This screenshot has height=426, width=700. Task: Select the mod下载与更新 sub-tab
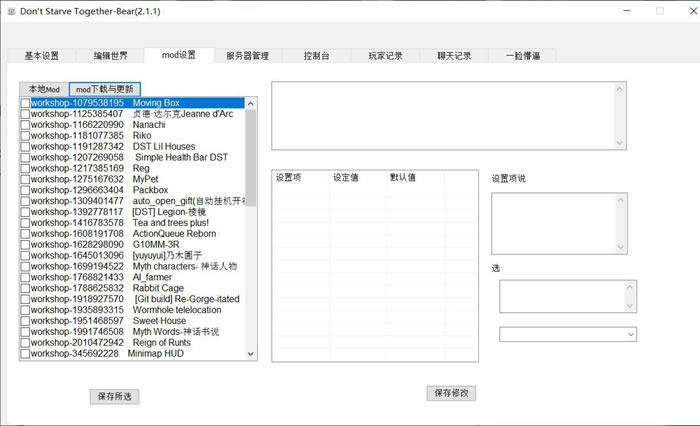click(104, 90)
